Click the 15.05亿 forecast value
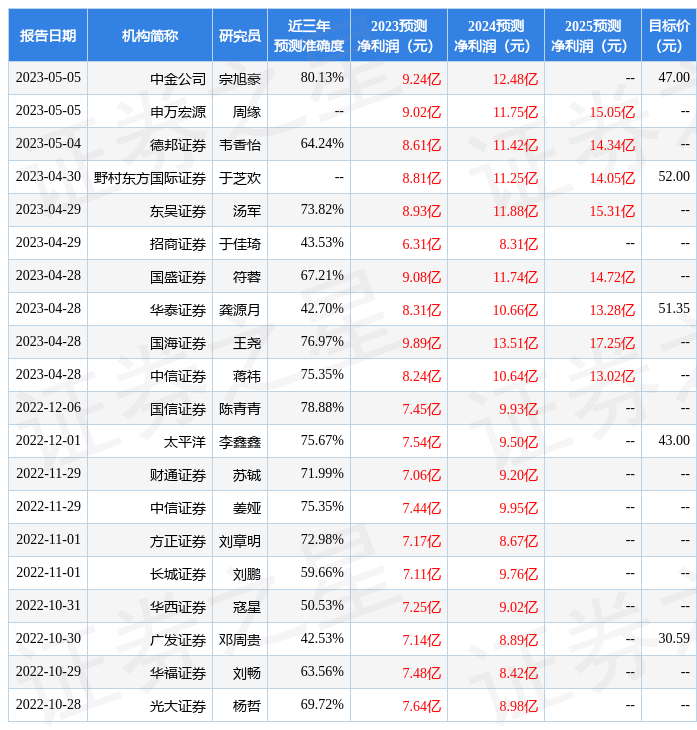697x730 pixels. pos(612,112)
